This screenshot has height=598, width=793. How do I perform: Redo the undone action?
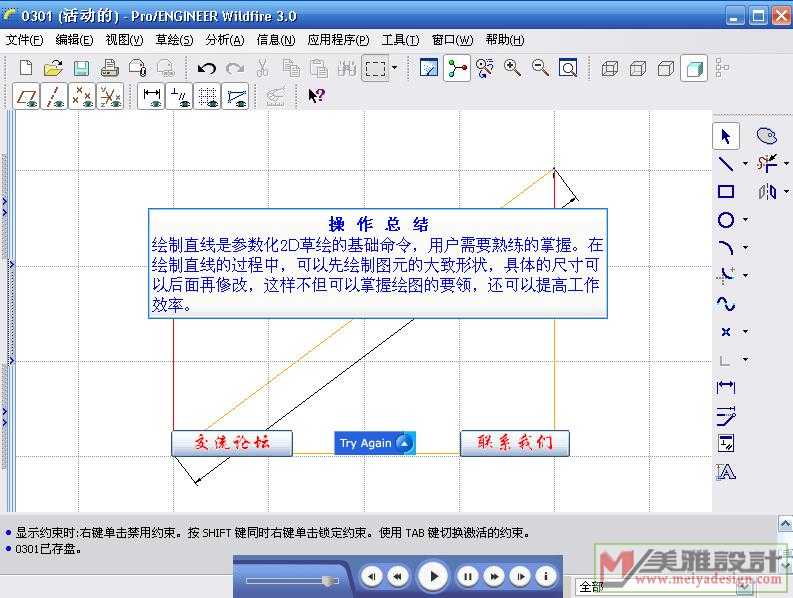tap(235, 68)
